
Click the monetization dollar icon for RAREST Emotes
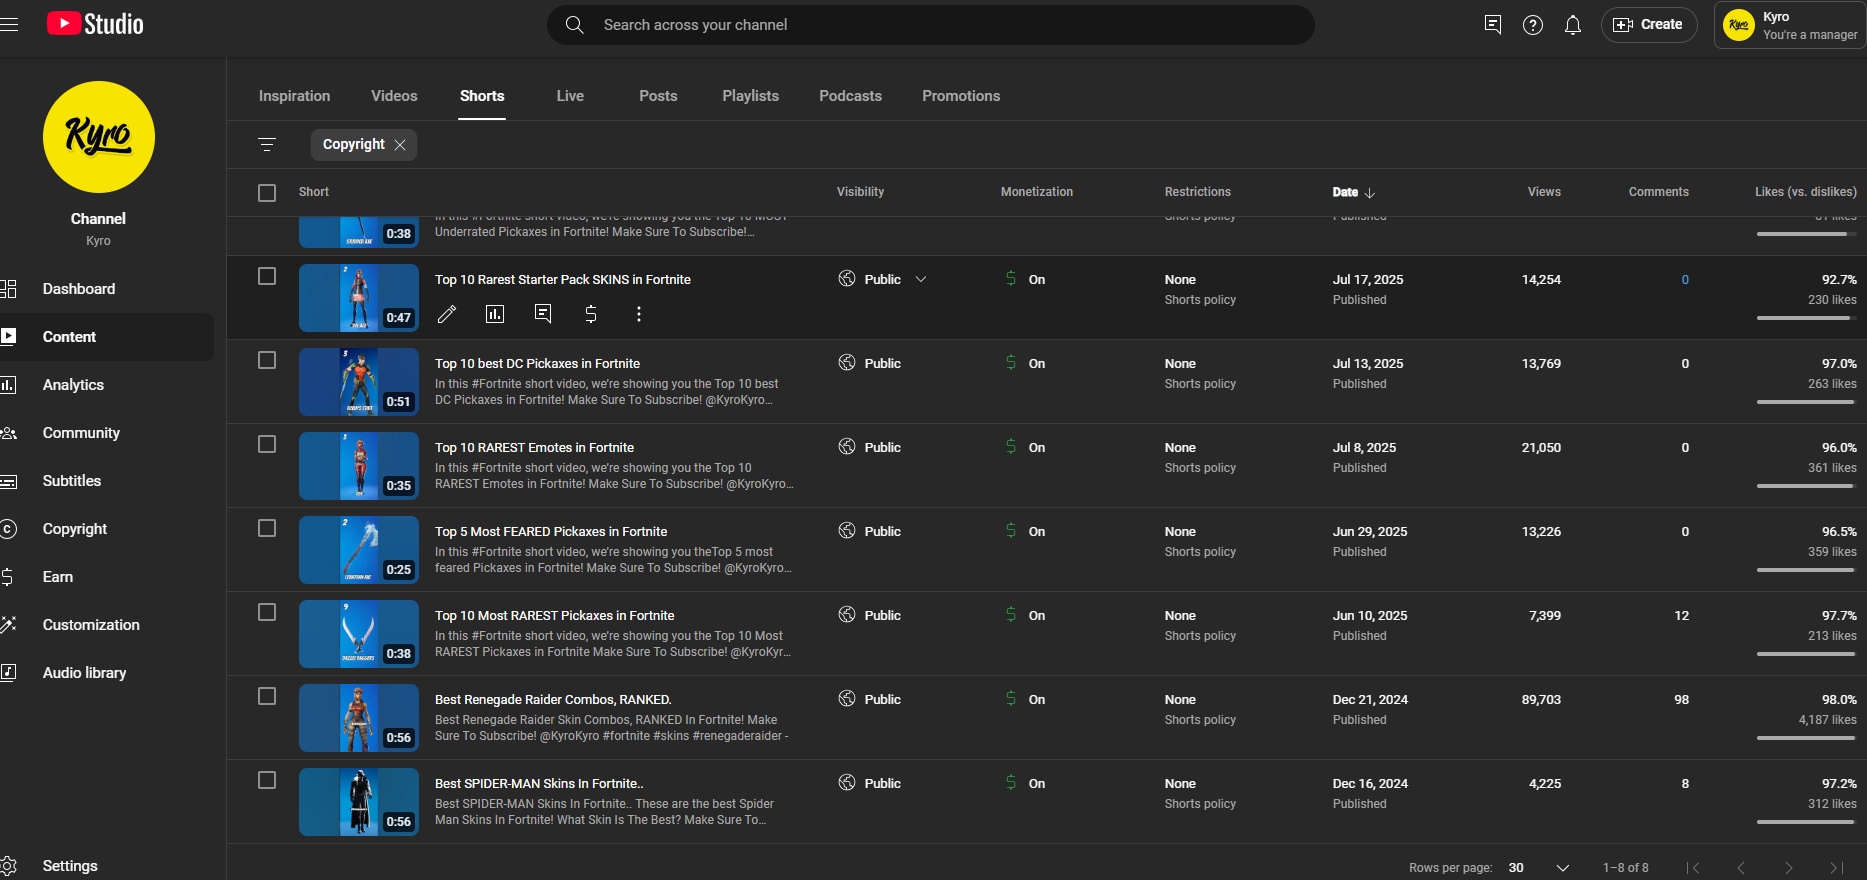pos(1011,447)
